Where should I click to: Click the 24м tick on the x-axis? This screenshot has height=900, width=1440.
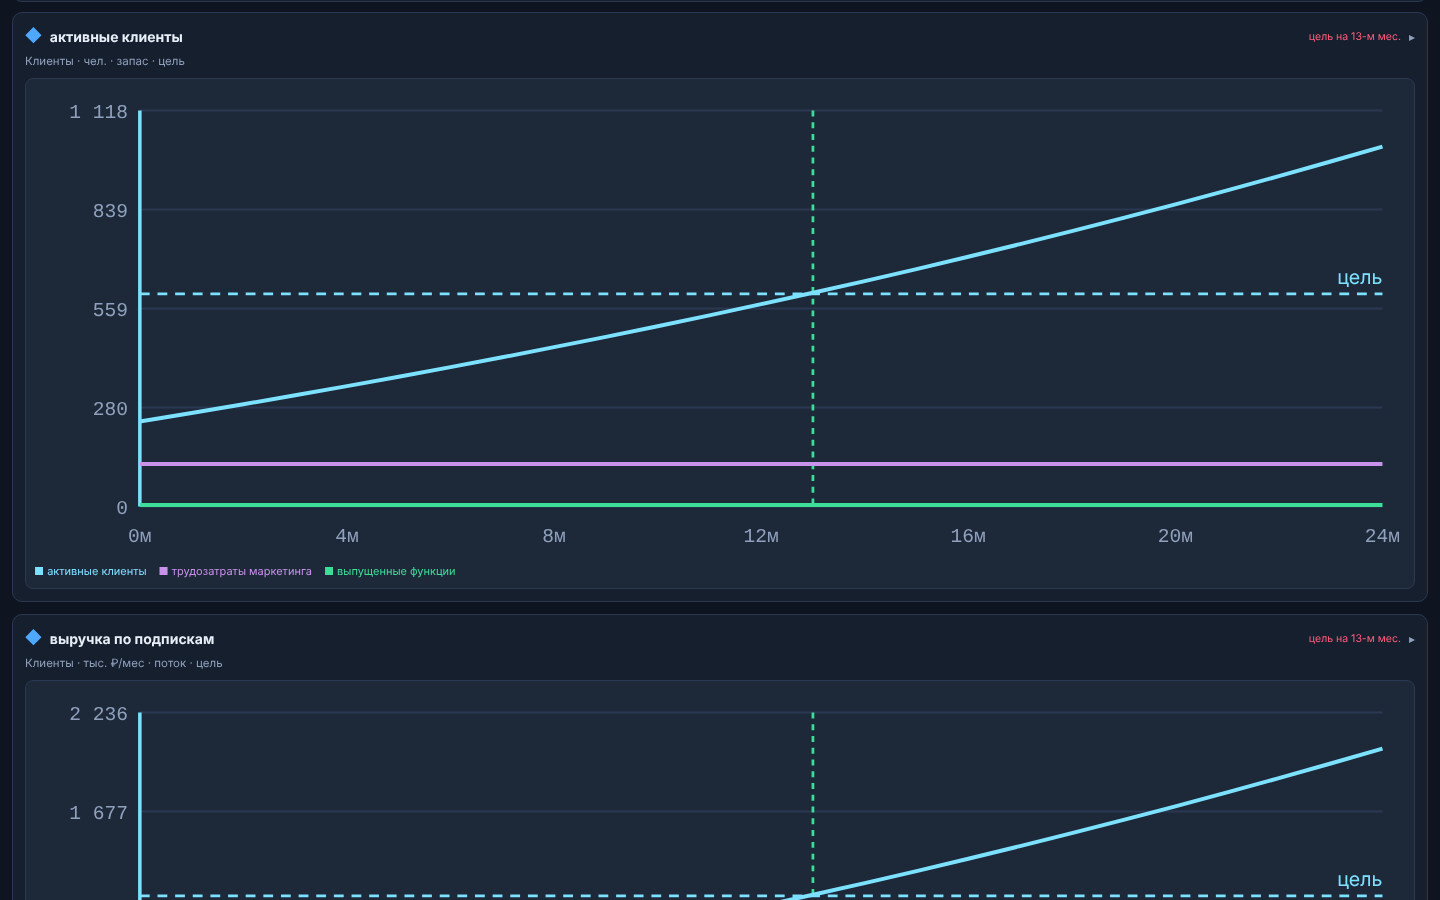pos(1382,536)
